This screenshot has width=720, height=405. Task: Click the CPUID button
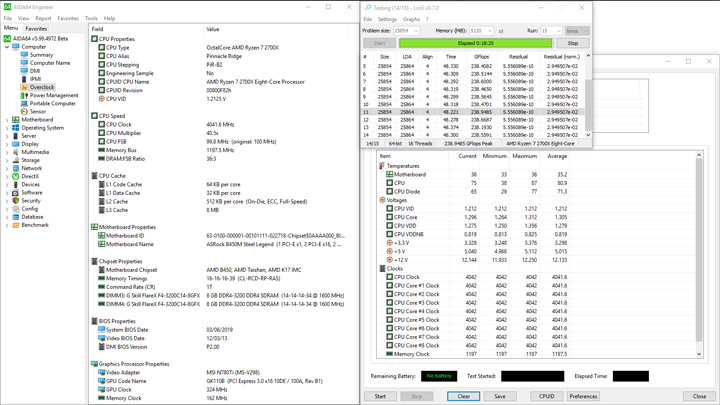tap(546, 396)
